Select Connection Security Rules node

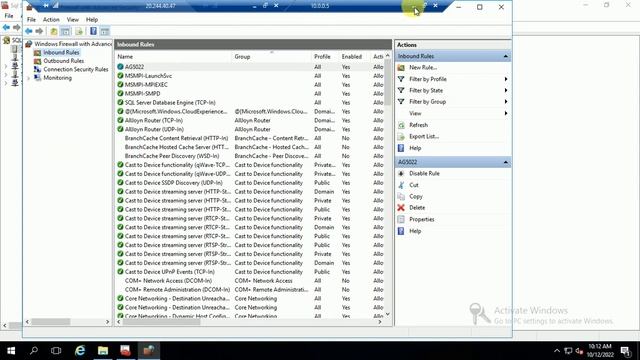76,69
